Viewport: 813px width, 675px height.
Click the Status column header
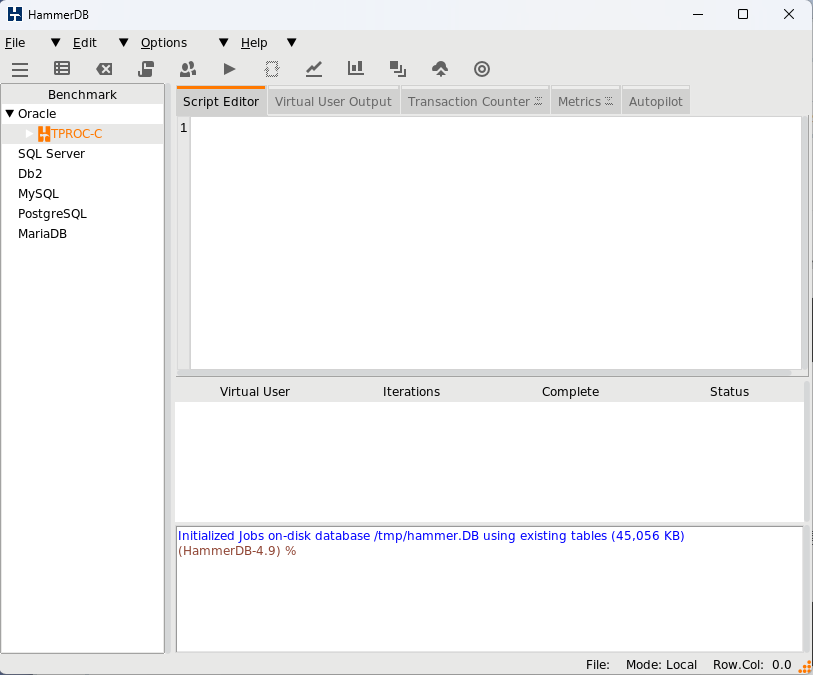729,391
